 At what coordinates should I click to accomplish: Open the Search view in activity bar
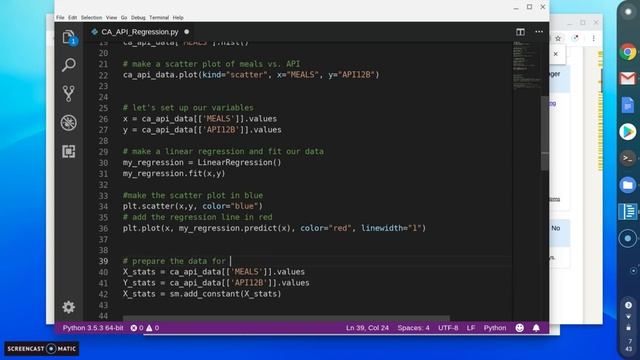point(69,65)
